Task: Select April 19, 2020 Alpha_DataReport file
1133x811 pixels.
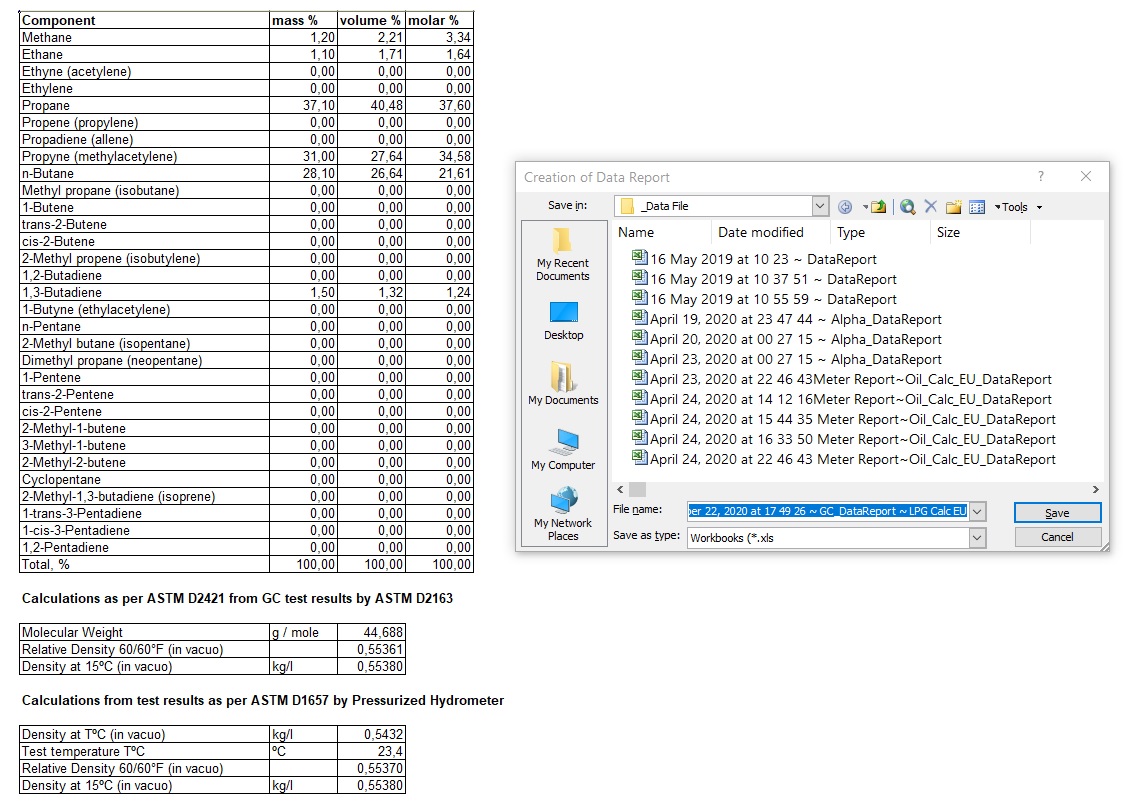Action: [x=787, y=319]
